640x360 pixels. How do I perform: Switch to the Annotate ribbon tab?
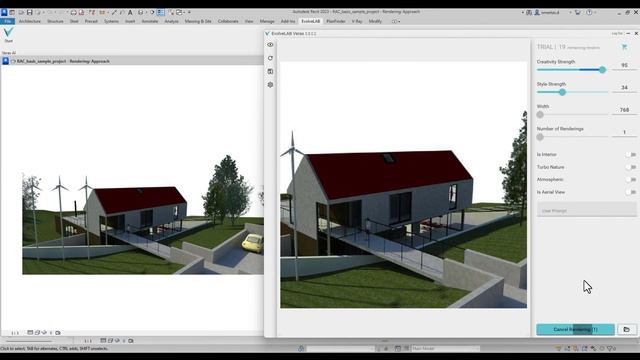point(149,21)
